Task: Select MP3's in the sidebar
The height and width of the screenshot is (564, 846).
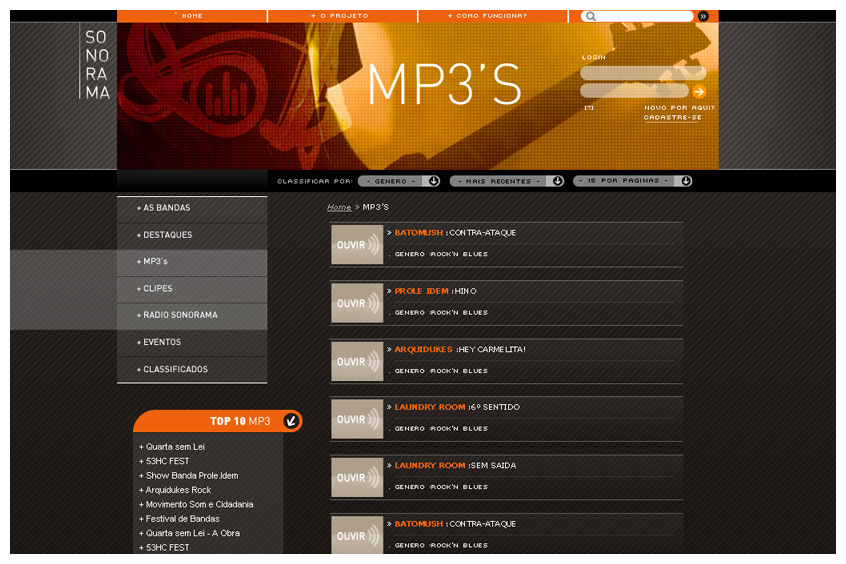Action: tap(192, 262)
